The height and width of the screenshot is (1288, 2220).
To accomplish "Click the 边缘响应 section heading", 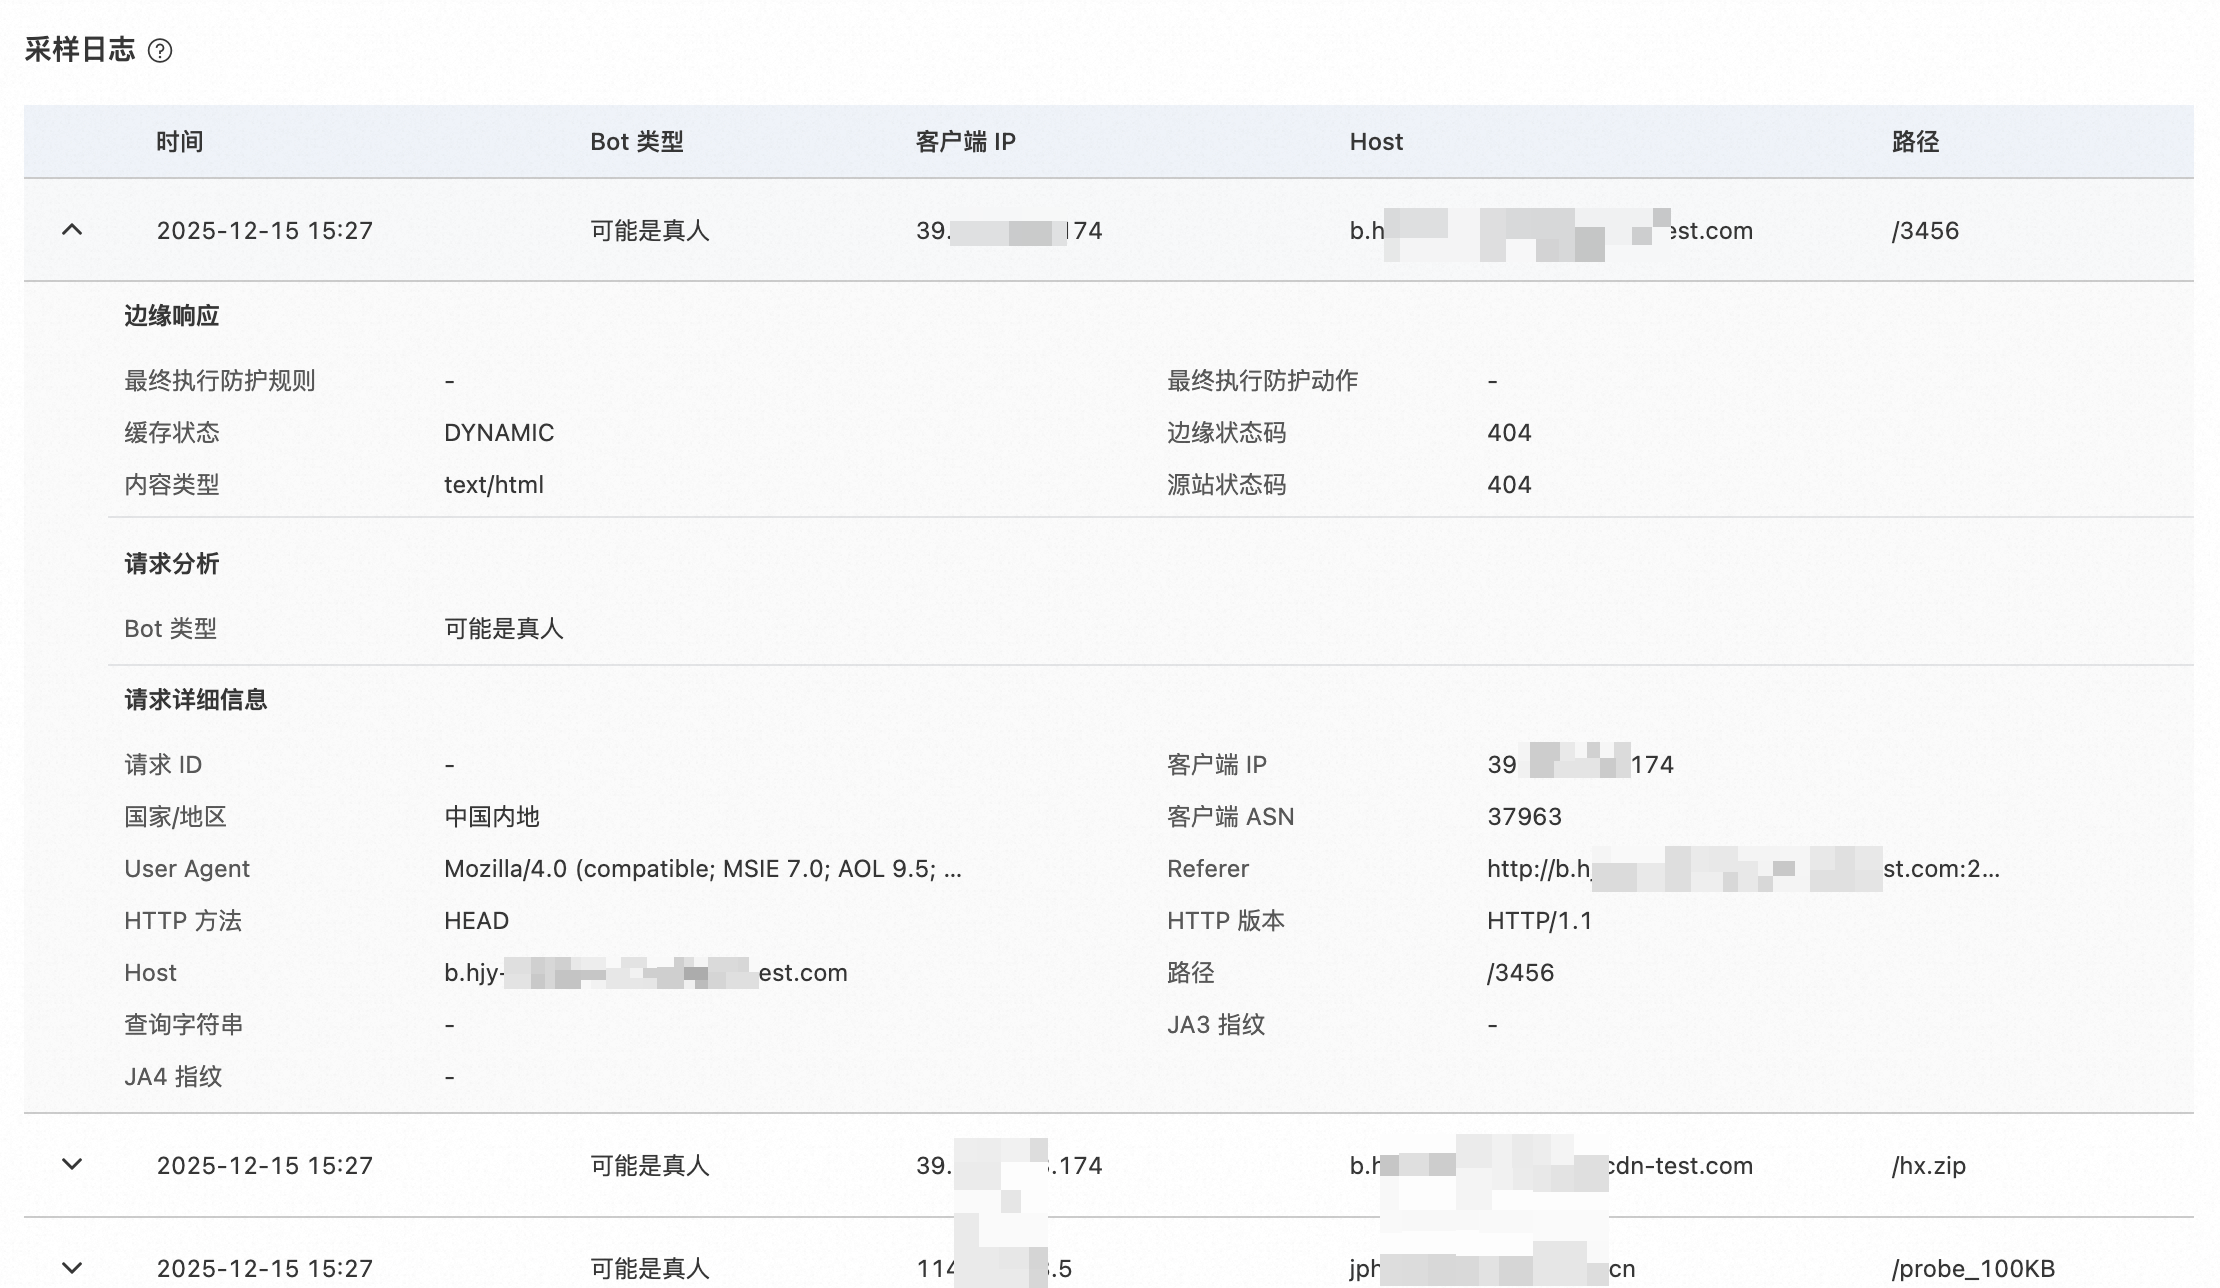I will [x=171, y=316].
